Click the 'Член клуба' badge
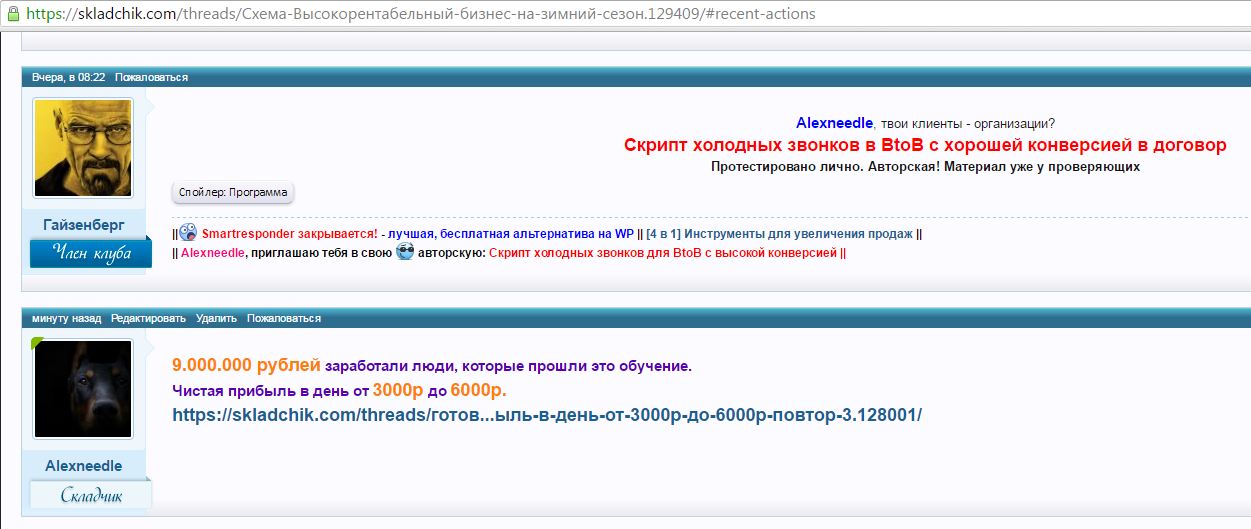The width and height of the screenshot is (1251, 529). (91, 253)
